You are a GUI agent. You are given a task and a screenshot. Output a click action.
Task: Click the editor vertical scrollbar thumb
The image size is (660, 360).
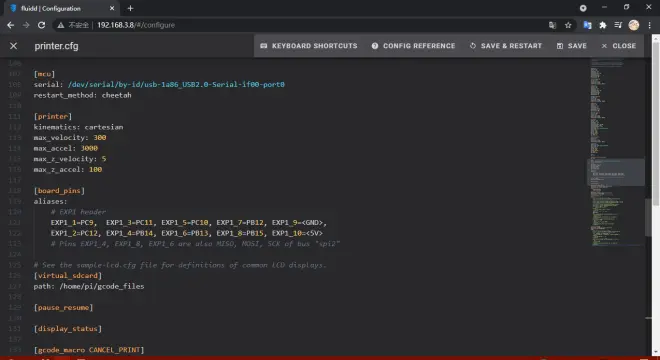click(x=648, y=217)
